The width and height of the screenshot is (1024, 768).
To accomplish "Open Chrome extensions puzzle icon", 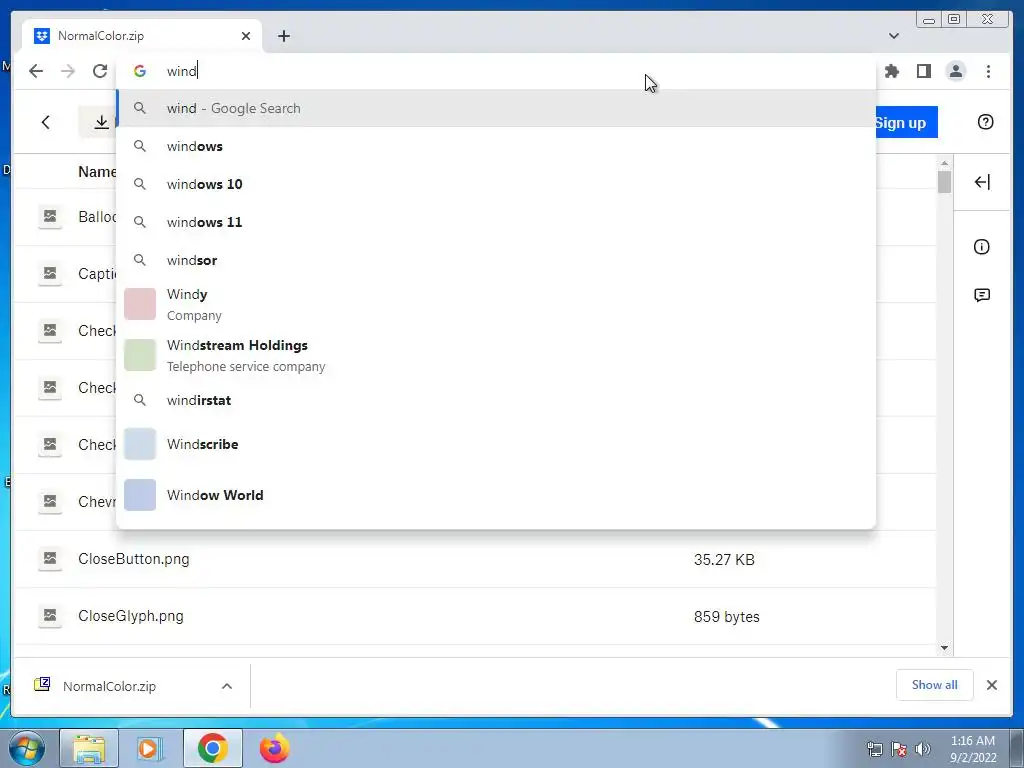I will pyautogui.click(x=891, y=71).
